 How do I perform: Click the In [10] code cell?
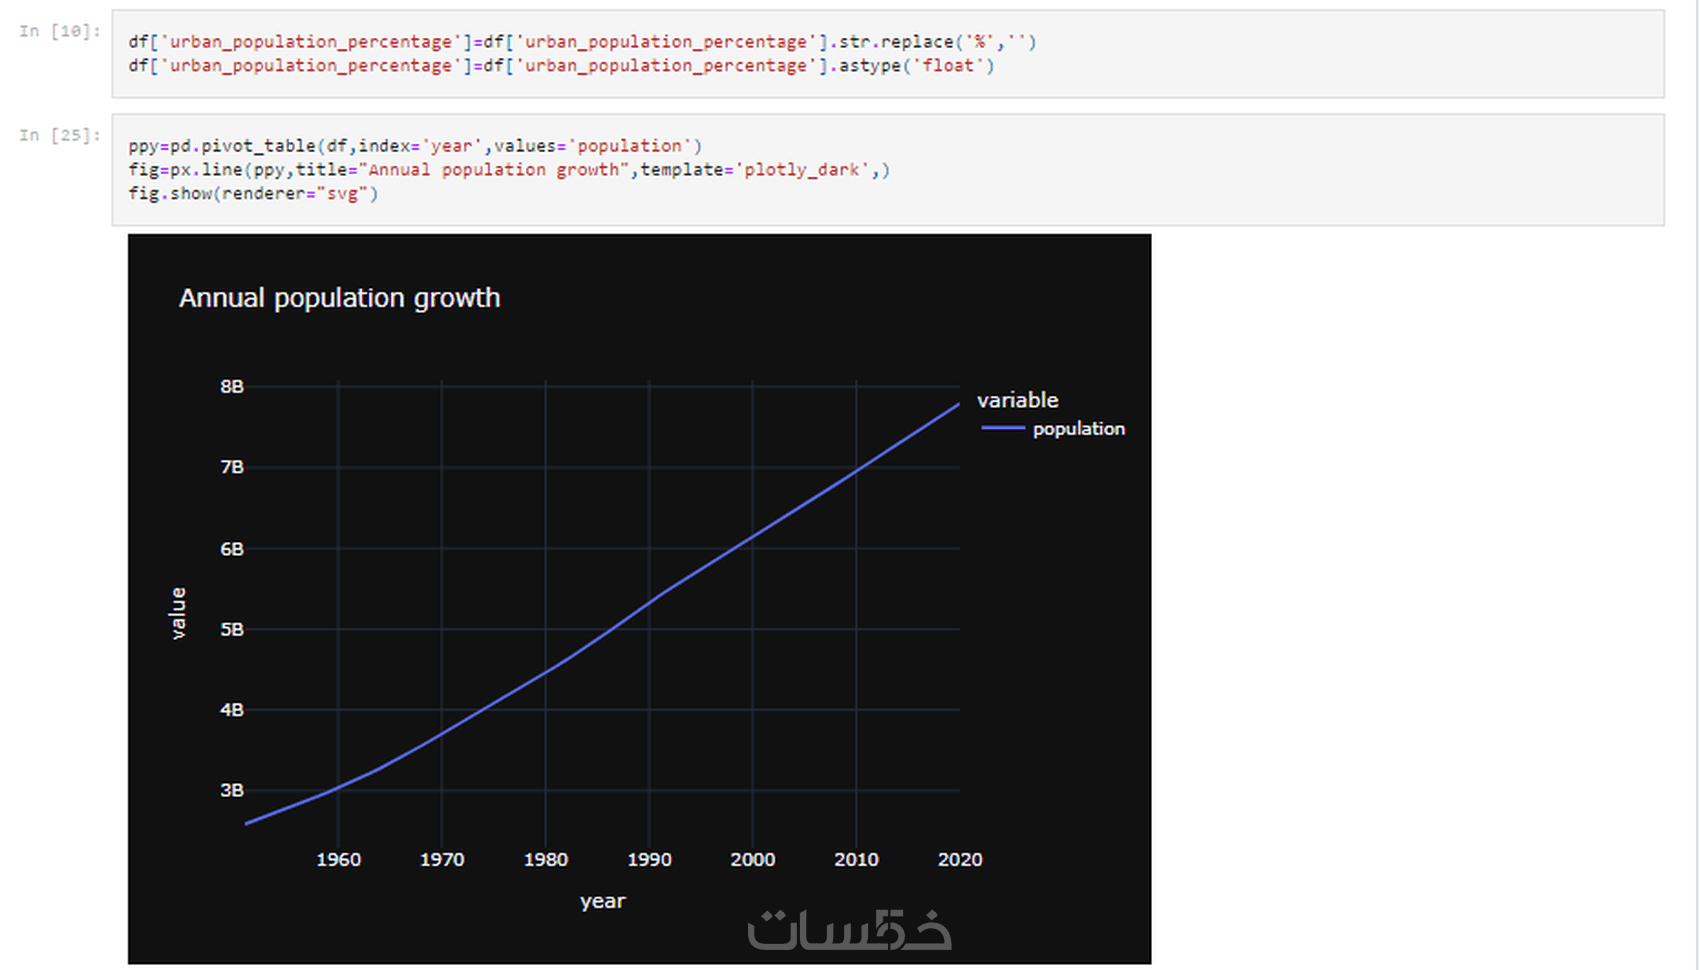click(x=888, y=54)
